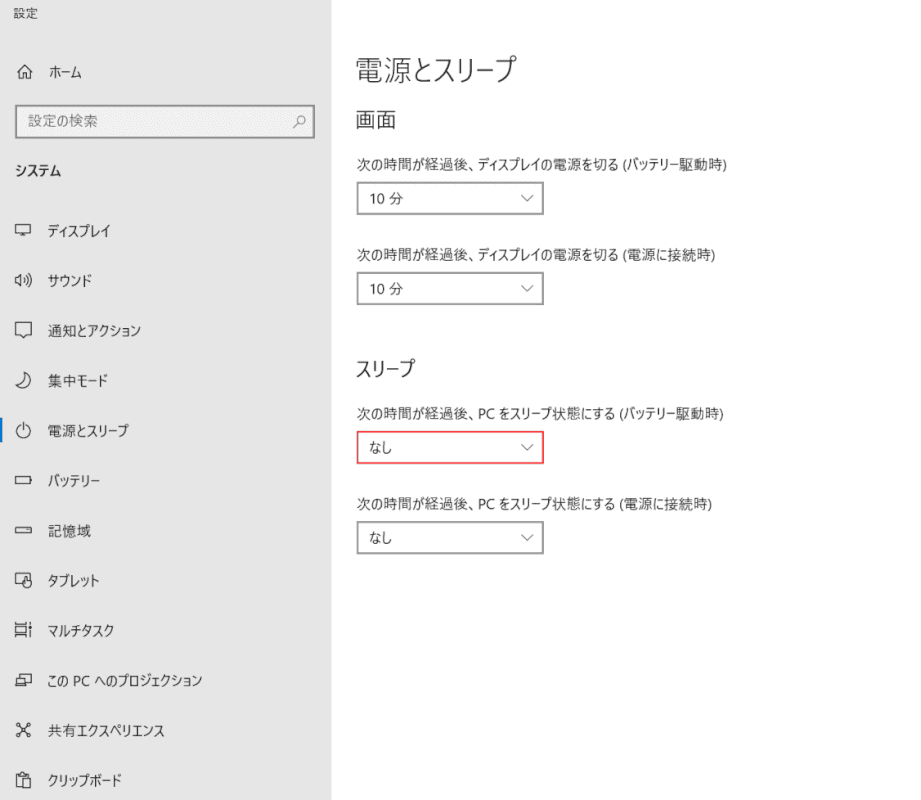
Task: Click the 画面 section heading
Action: [x=376, y=120]
